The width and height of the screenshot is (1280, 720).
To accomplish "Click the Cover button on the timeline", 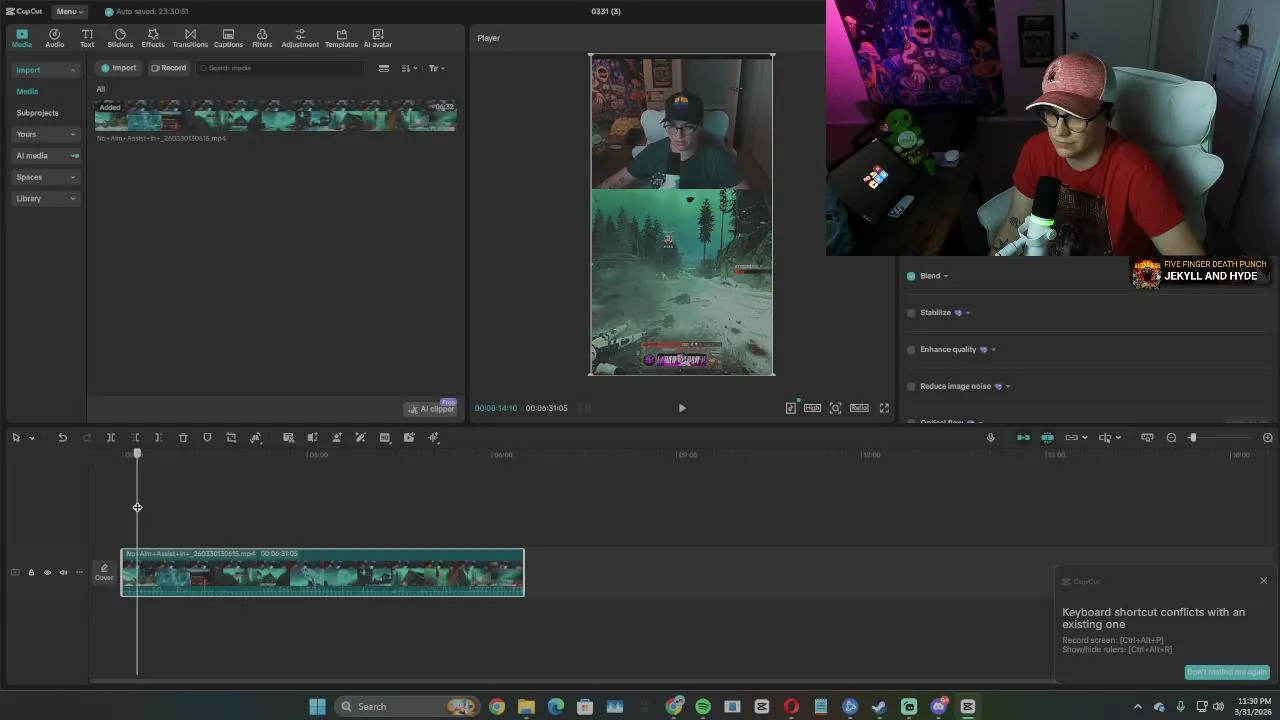I will pyautogui.click(x=104, y=572).
